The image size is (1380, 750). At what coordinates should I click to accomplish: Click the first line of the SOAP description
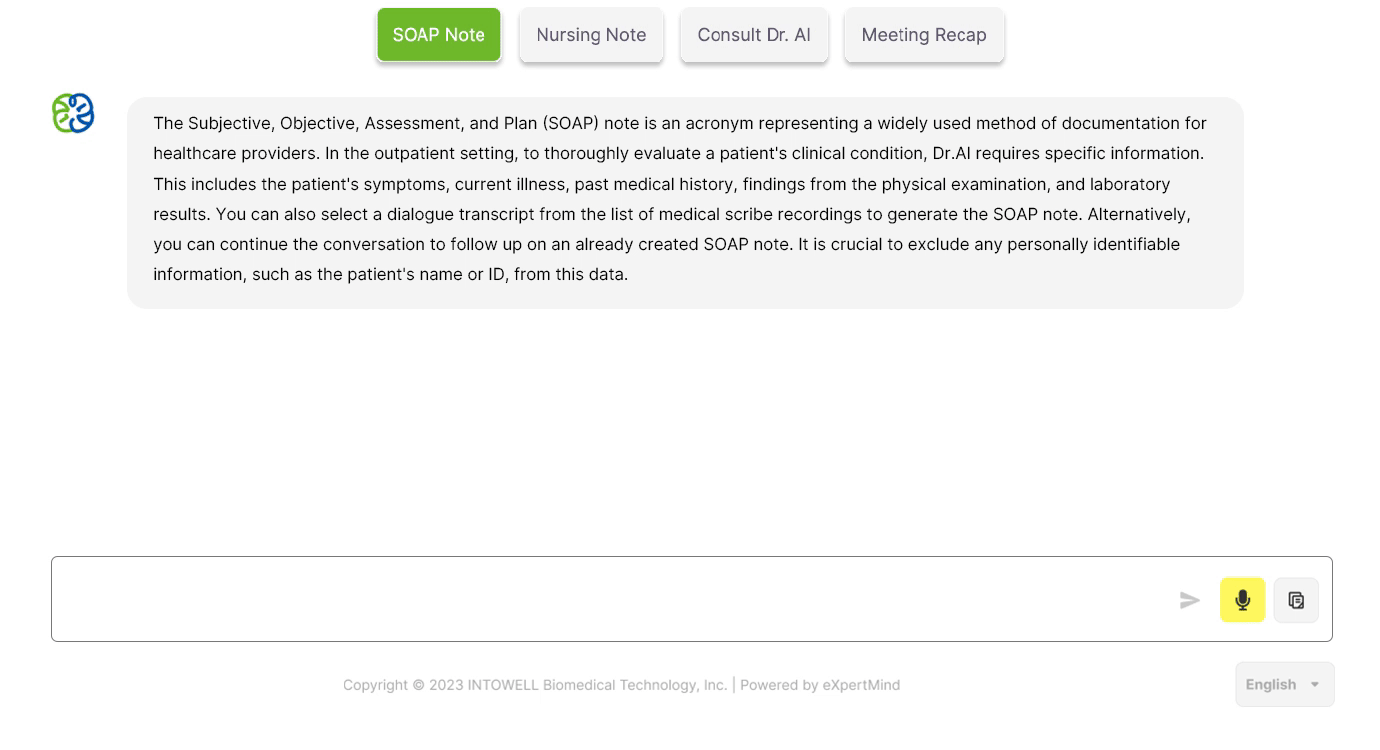tap(680, 123)
